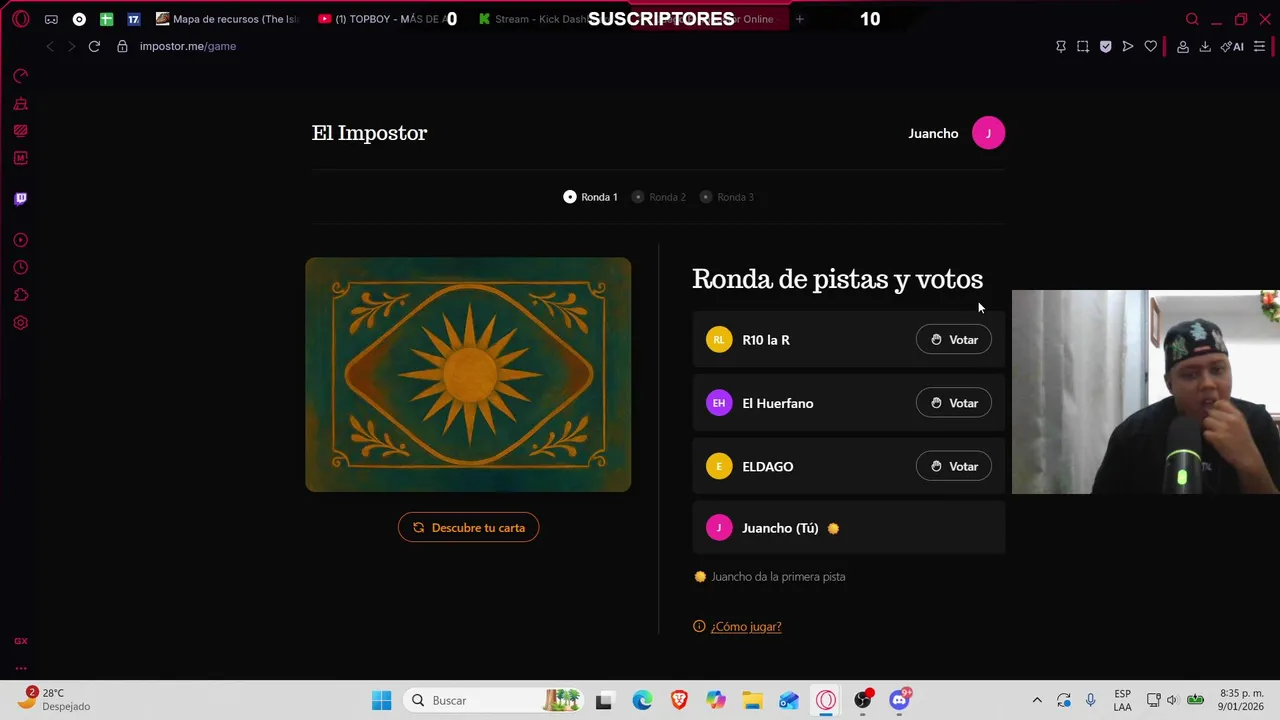Image resolution: width=1280 pixels, height=720 pixels.
Task: Click the R10 la R player name
Action: (x=766, y=340)
